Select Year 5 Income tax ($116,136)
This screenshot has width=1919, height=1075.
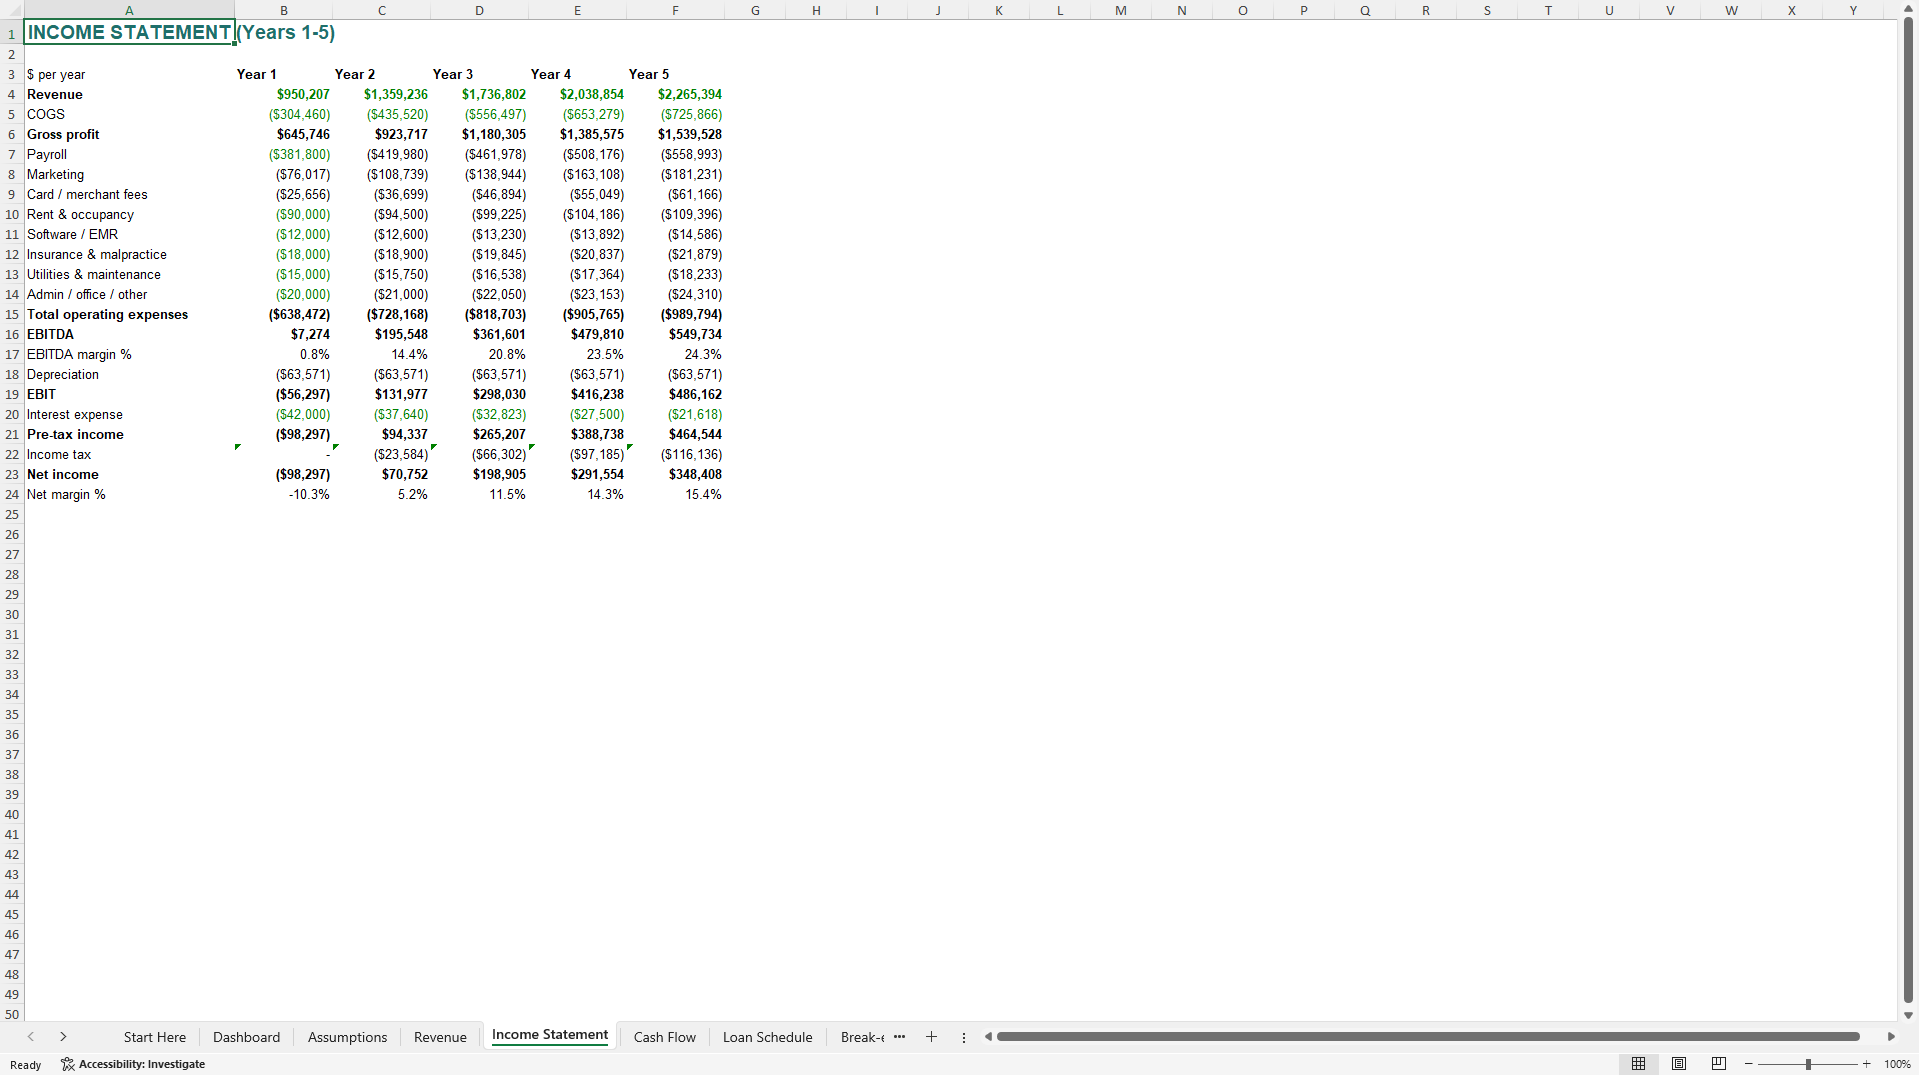(x=676, y=454)
